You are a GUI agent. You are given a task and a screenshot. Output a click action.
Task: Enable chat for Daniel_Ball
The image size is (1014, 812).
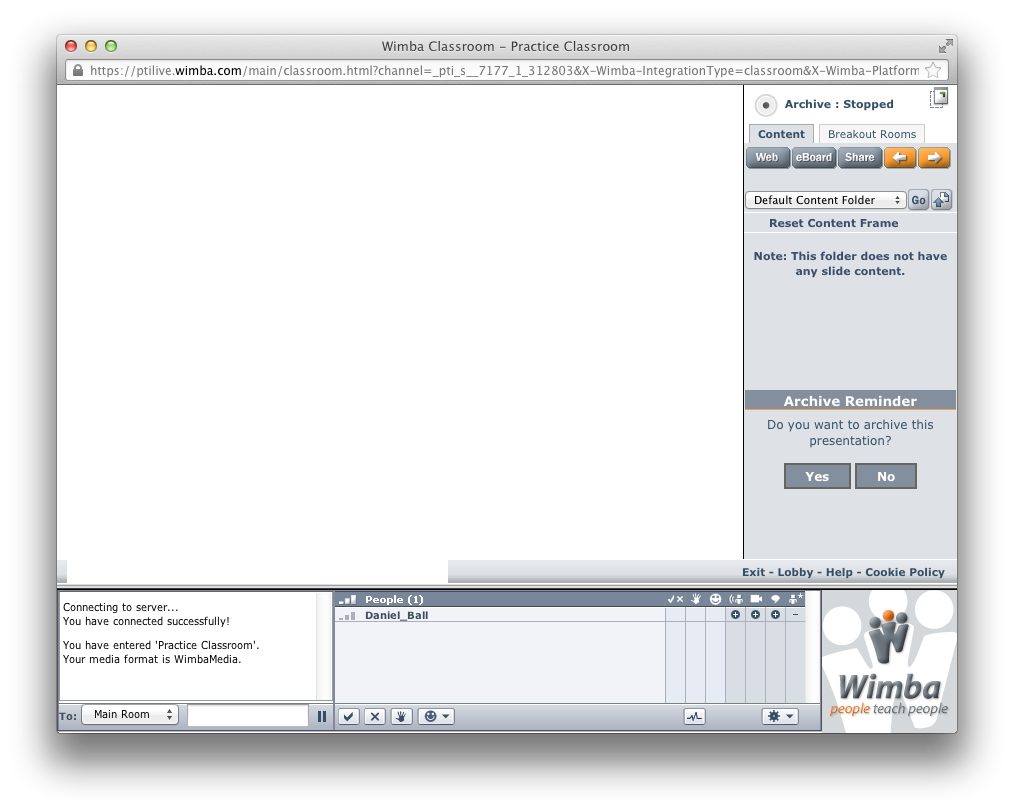pos(775,615)
